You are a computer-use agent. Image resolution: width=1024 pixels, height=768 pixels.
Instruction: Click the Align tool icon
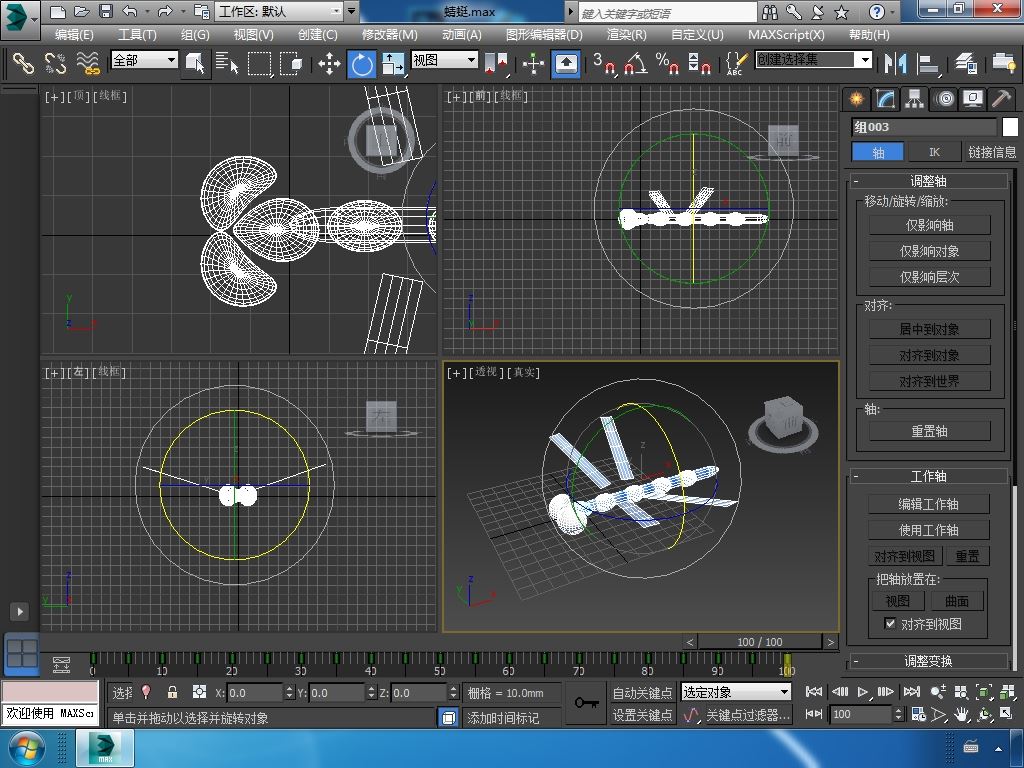(927, 63)
